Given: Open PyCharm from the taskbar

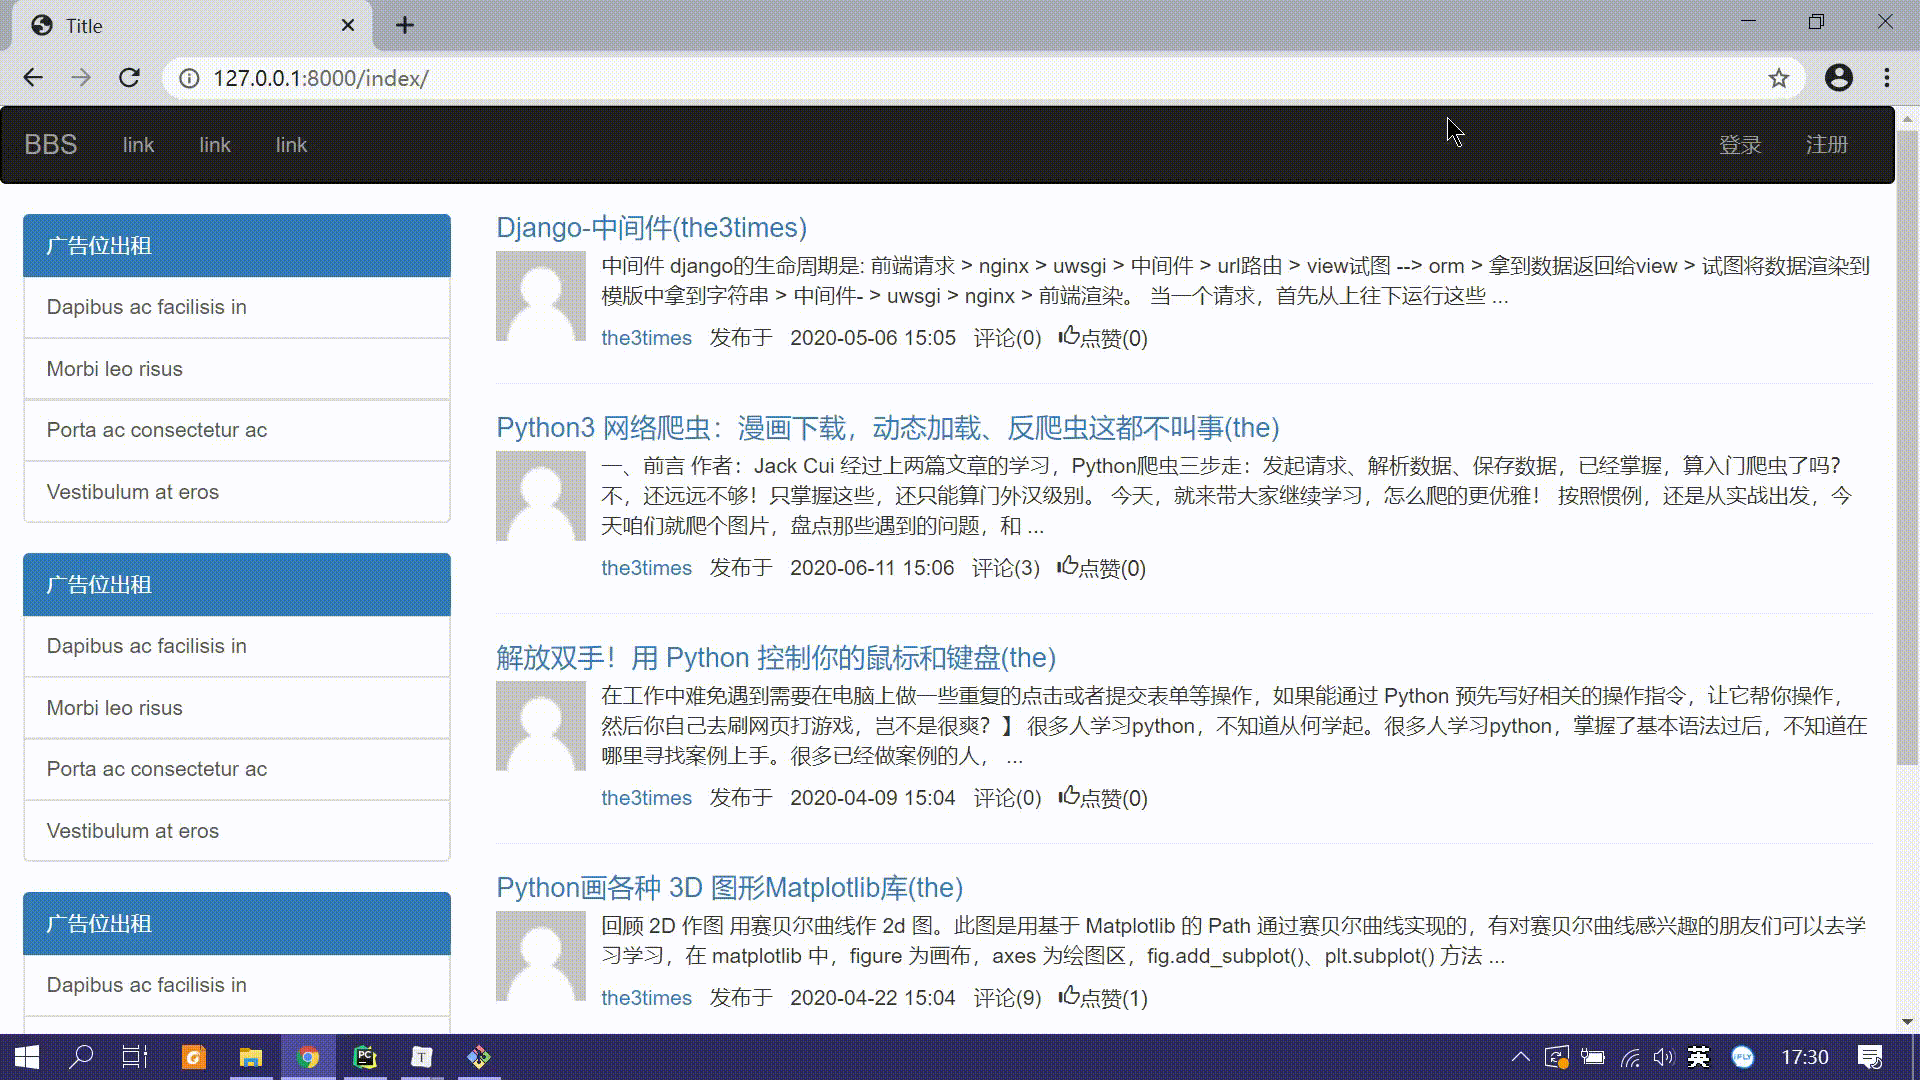Looking at the screenshot, I should click(x=365, y=1057).
